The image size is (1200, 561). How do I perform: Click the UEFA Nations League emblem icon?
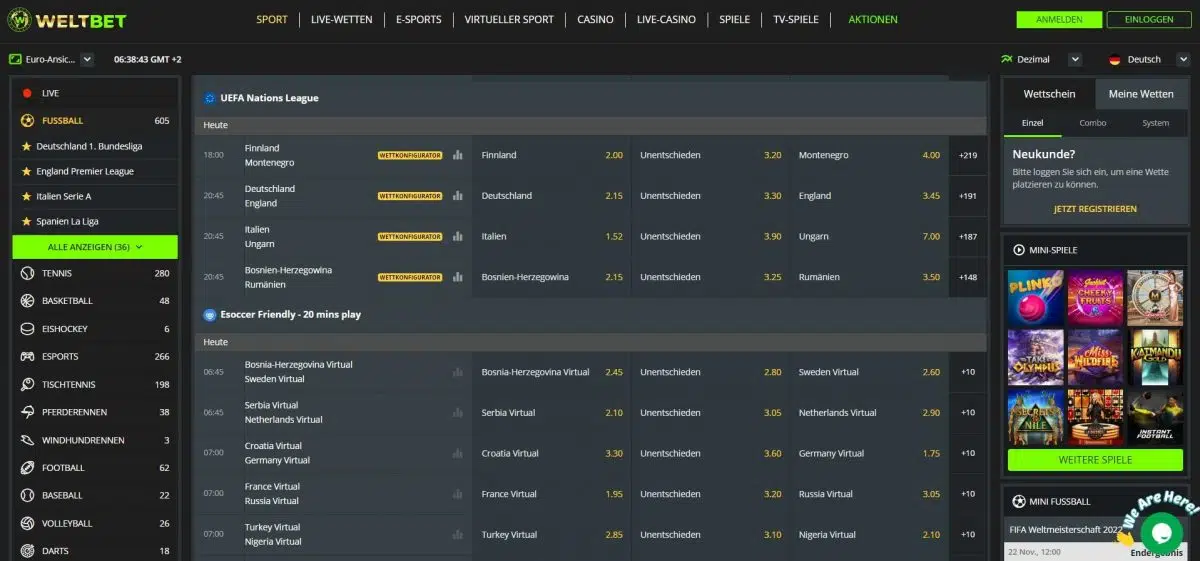tap(210, 98)
